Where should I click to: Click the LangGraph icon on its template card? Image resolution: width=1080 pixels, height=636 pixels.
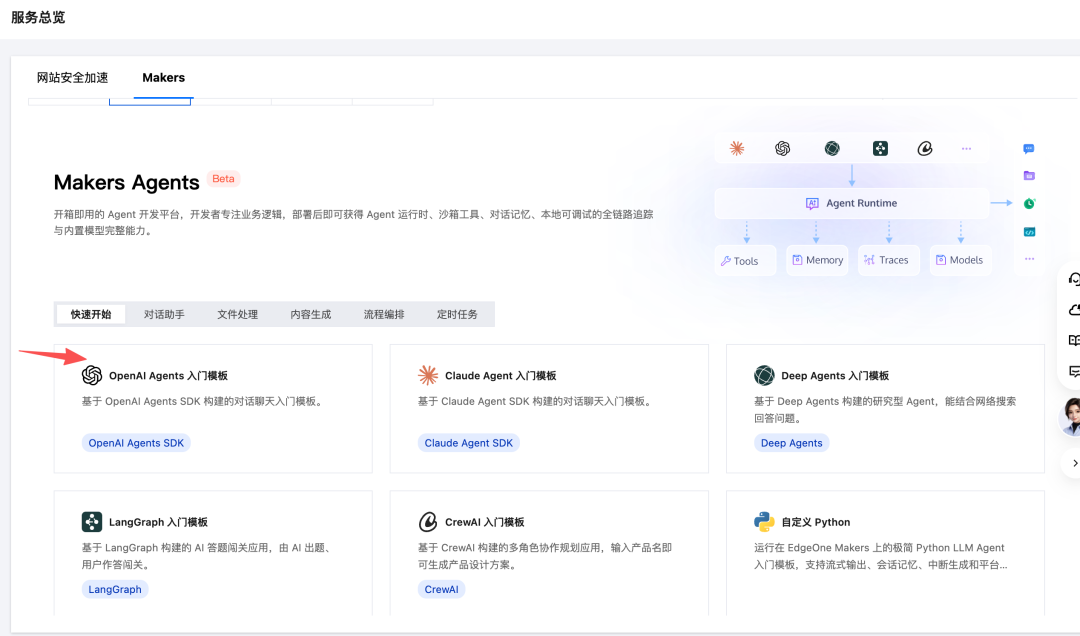[92, 522]
